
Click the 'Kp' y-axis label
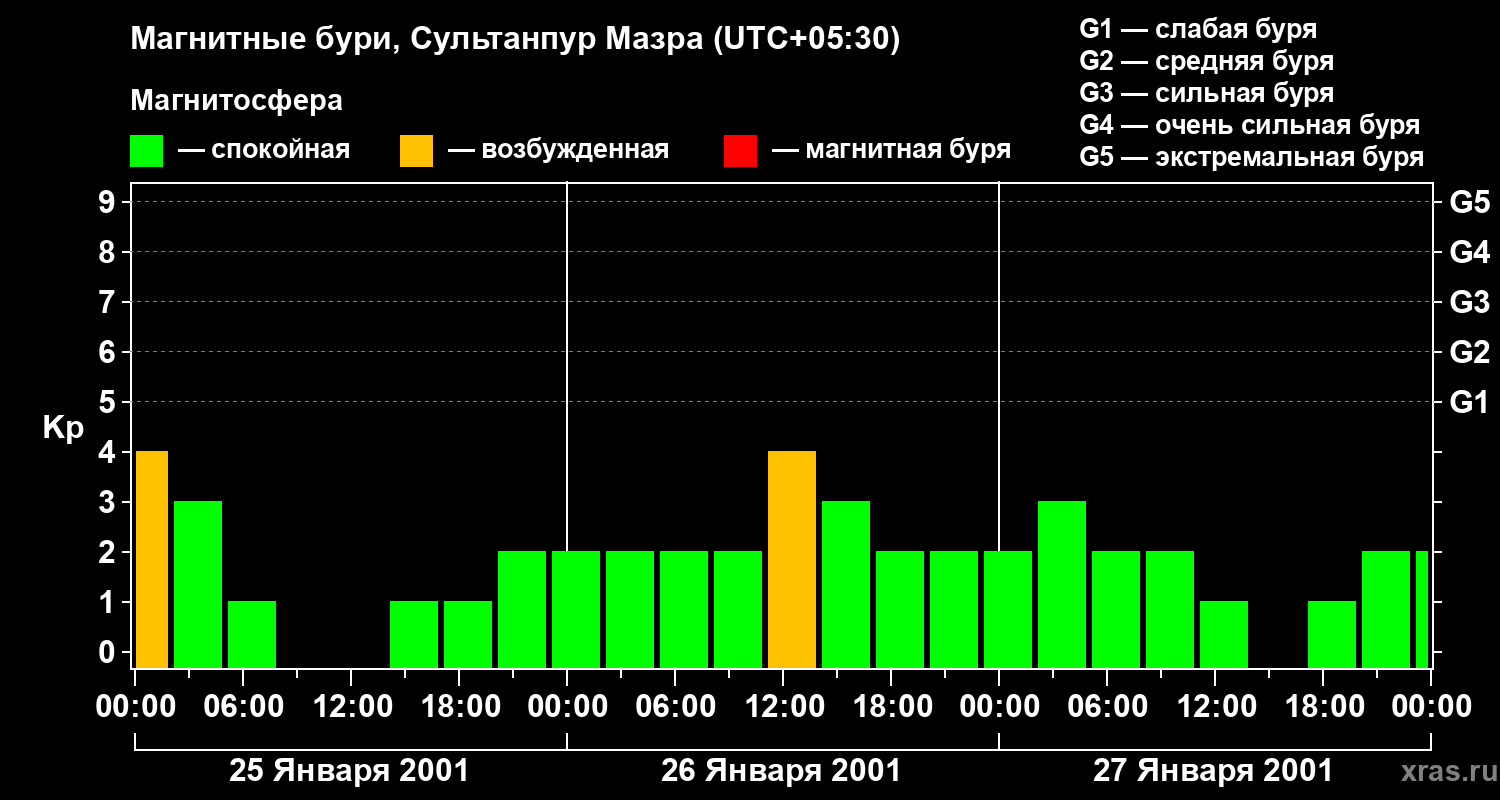tap(63, 428)
